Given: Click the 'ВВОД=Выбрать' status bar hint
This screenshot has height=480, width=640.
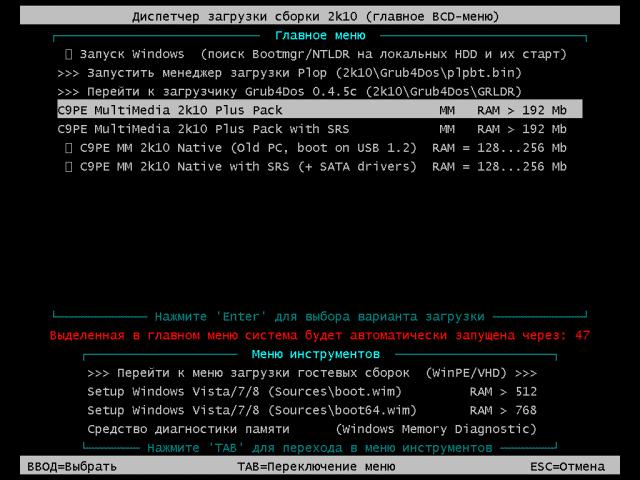Looking at the screenshot, I should click(x=72, y=467).
